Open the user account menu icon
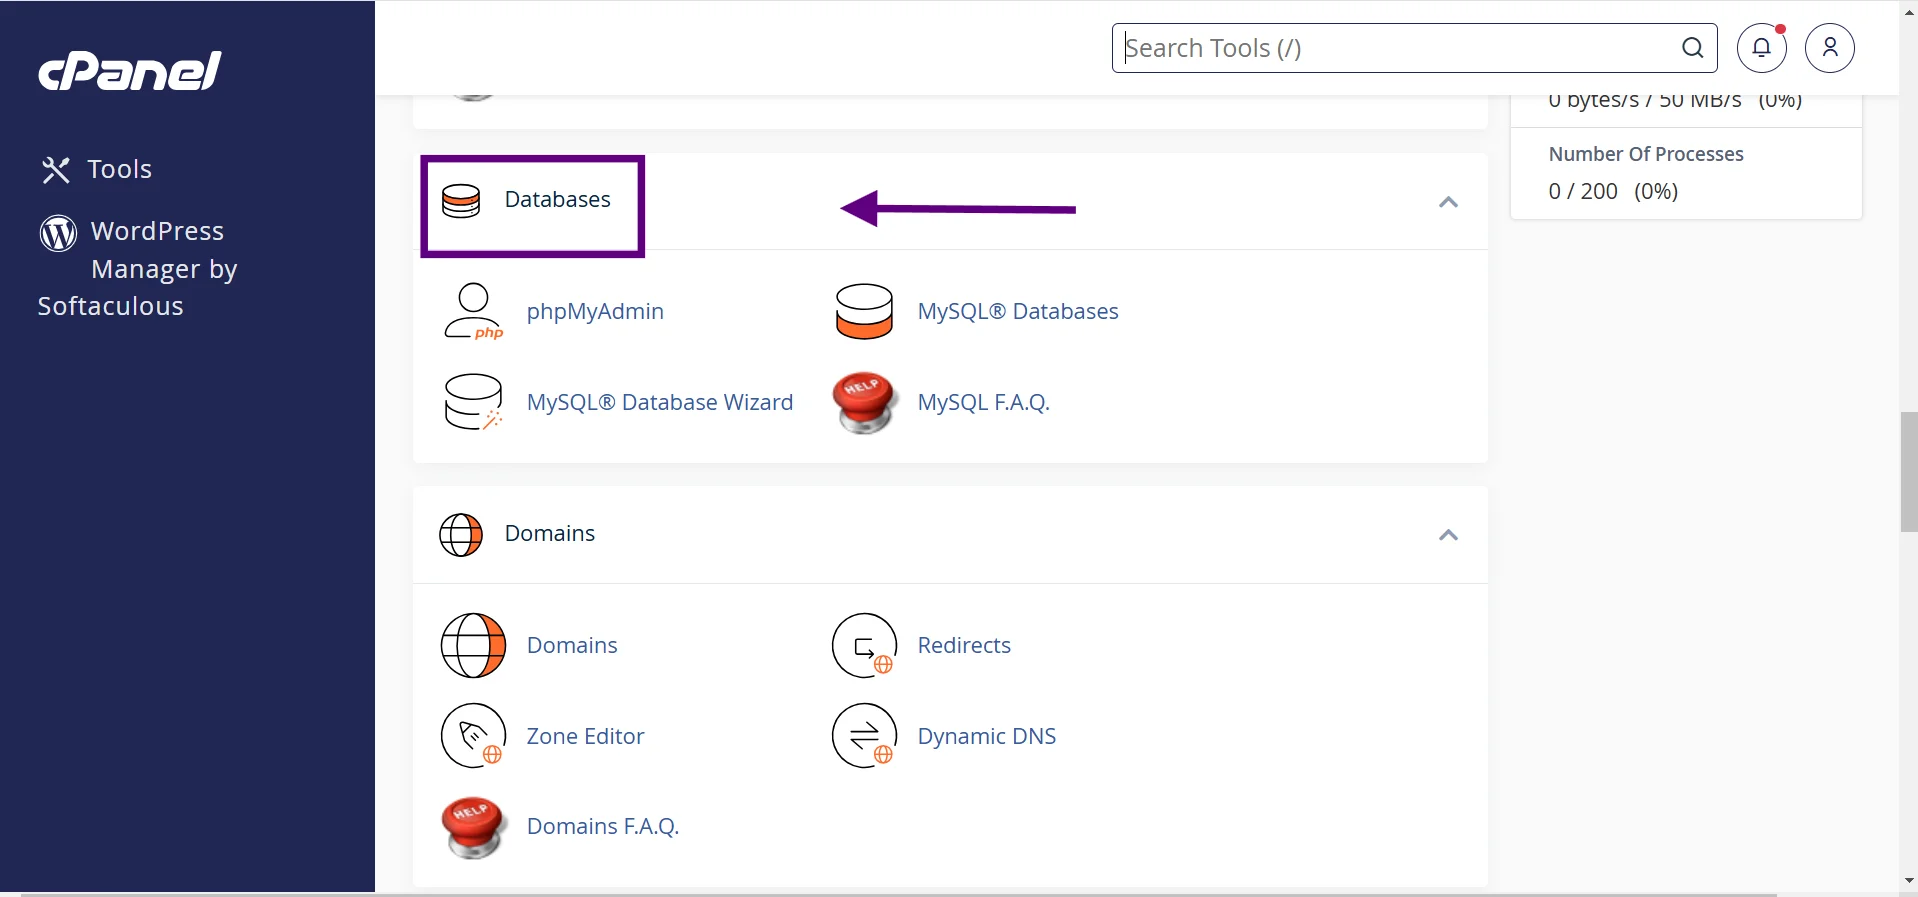 click(1830, 48)
